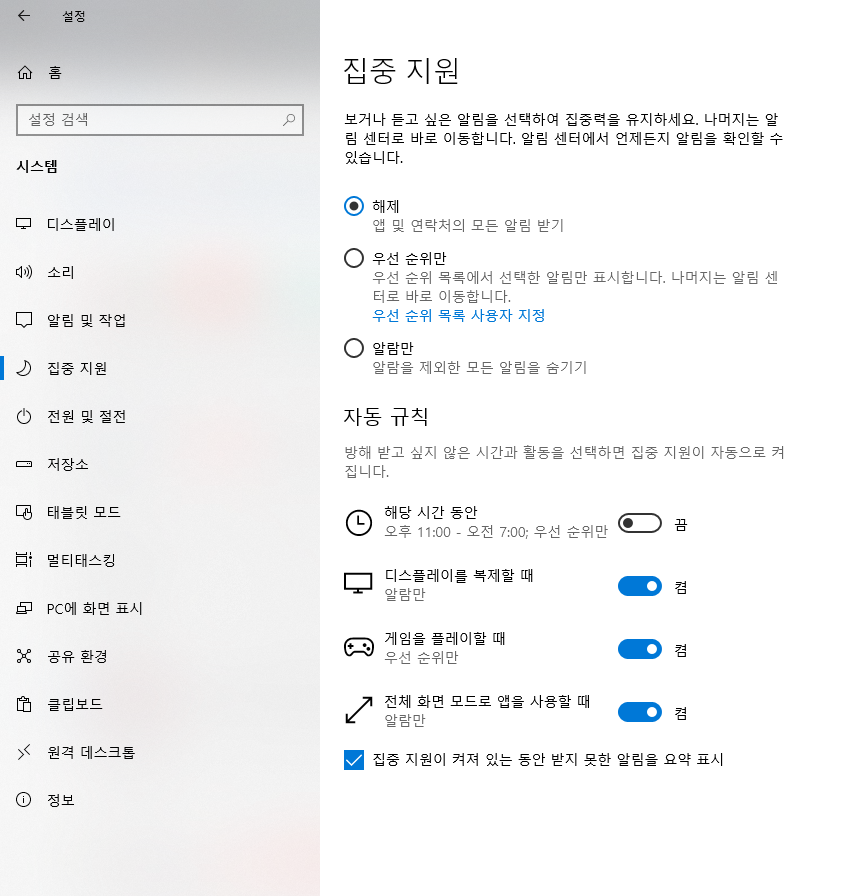Image resolution: width=863 pixels, height=896 pixels.
Task: Disable 전체 화면 모드로 앱을 사용할 때 toggle
Action: click(x=640, y=712)
